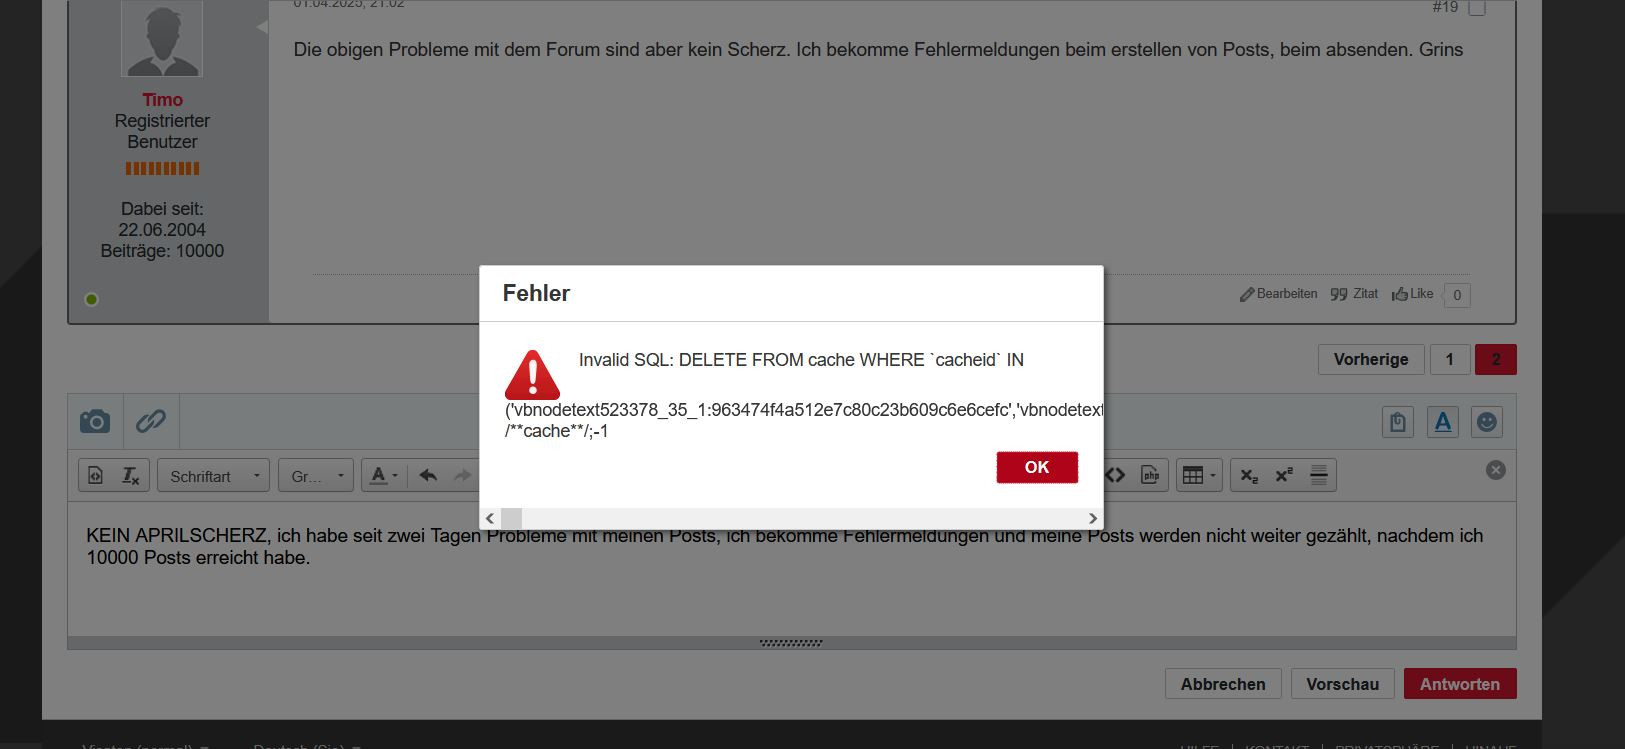Like post #19
This screenshot has width=1625, height=749.
[x=1412, y=294]
